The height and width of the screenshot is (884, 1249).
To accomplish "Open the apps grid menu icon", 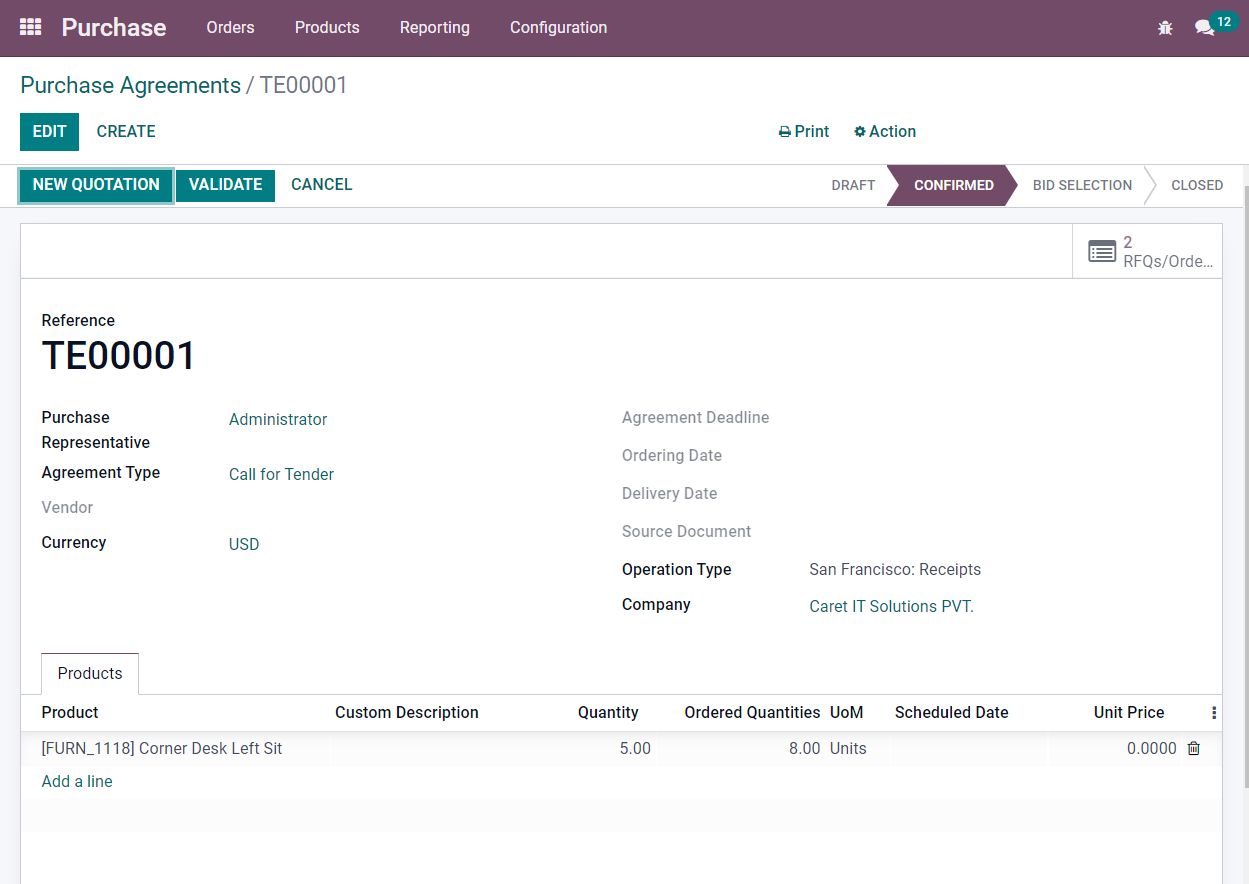I will 30,27.
